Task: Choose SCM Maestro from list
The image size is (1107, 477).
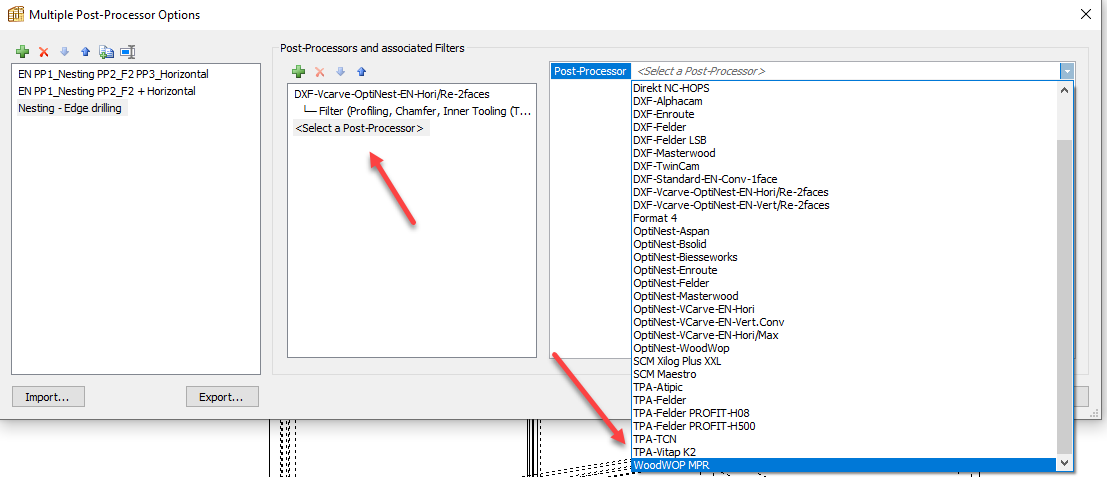Action: [844, 374]
